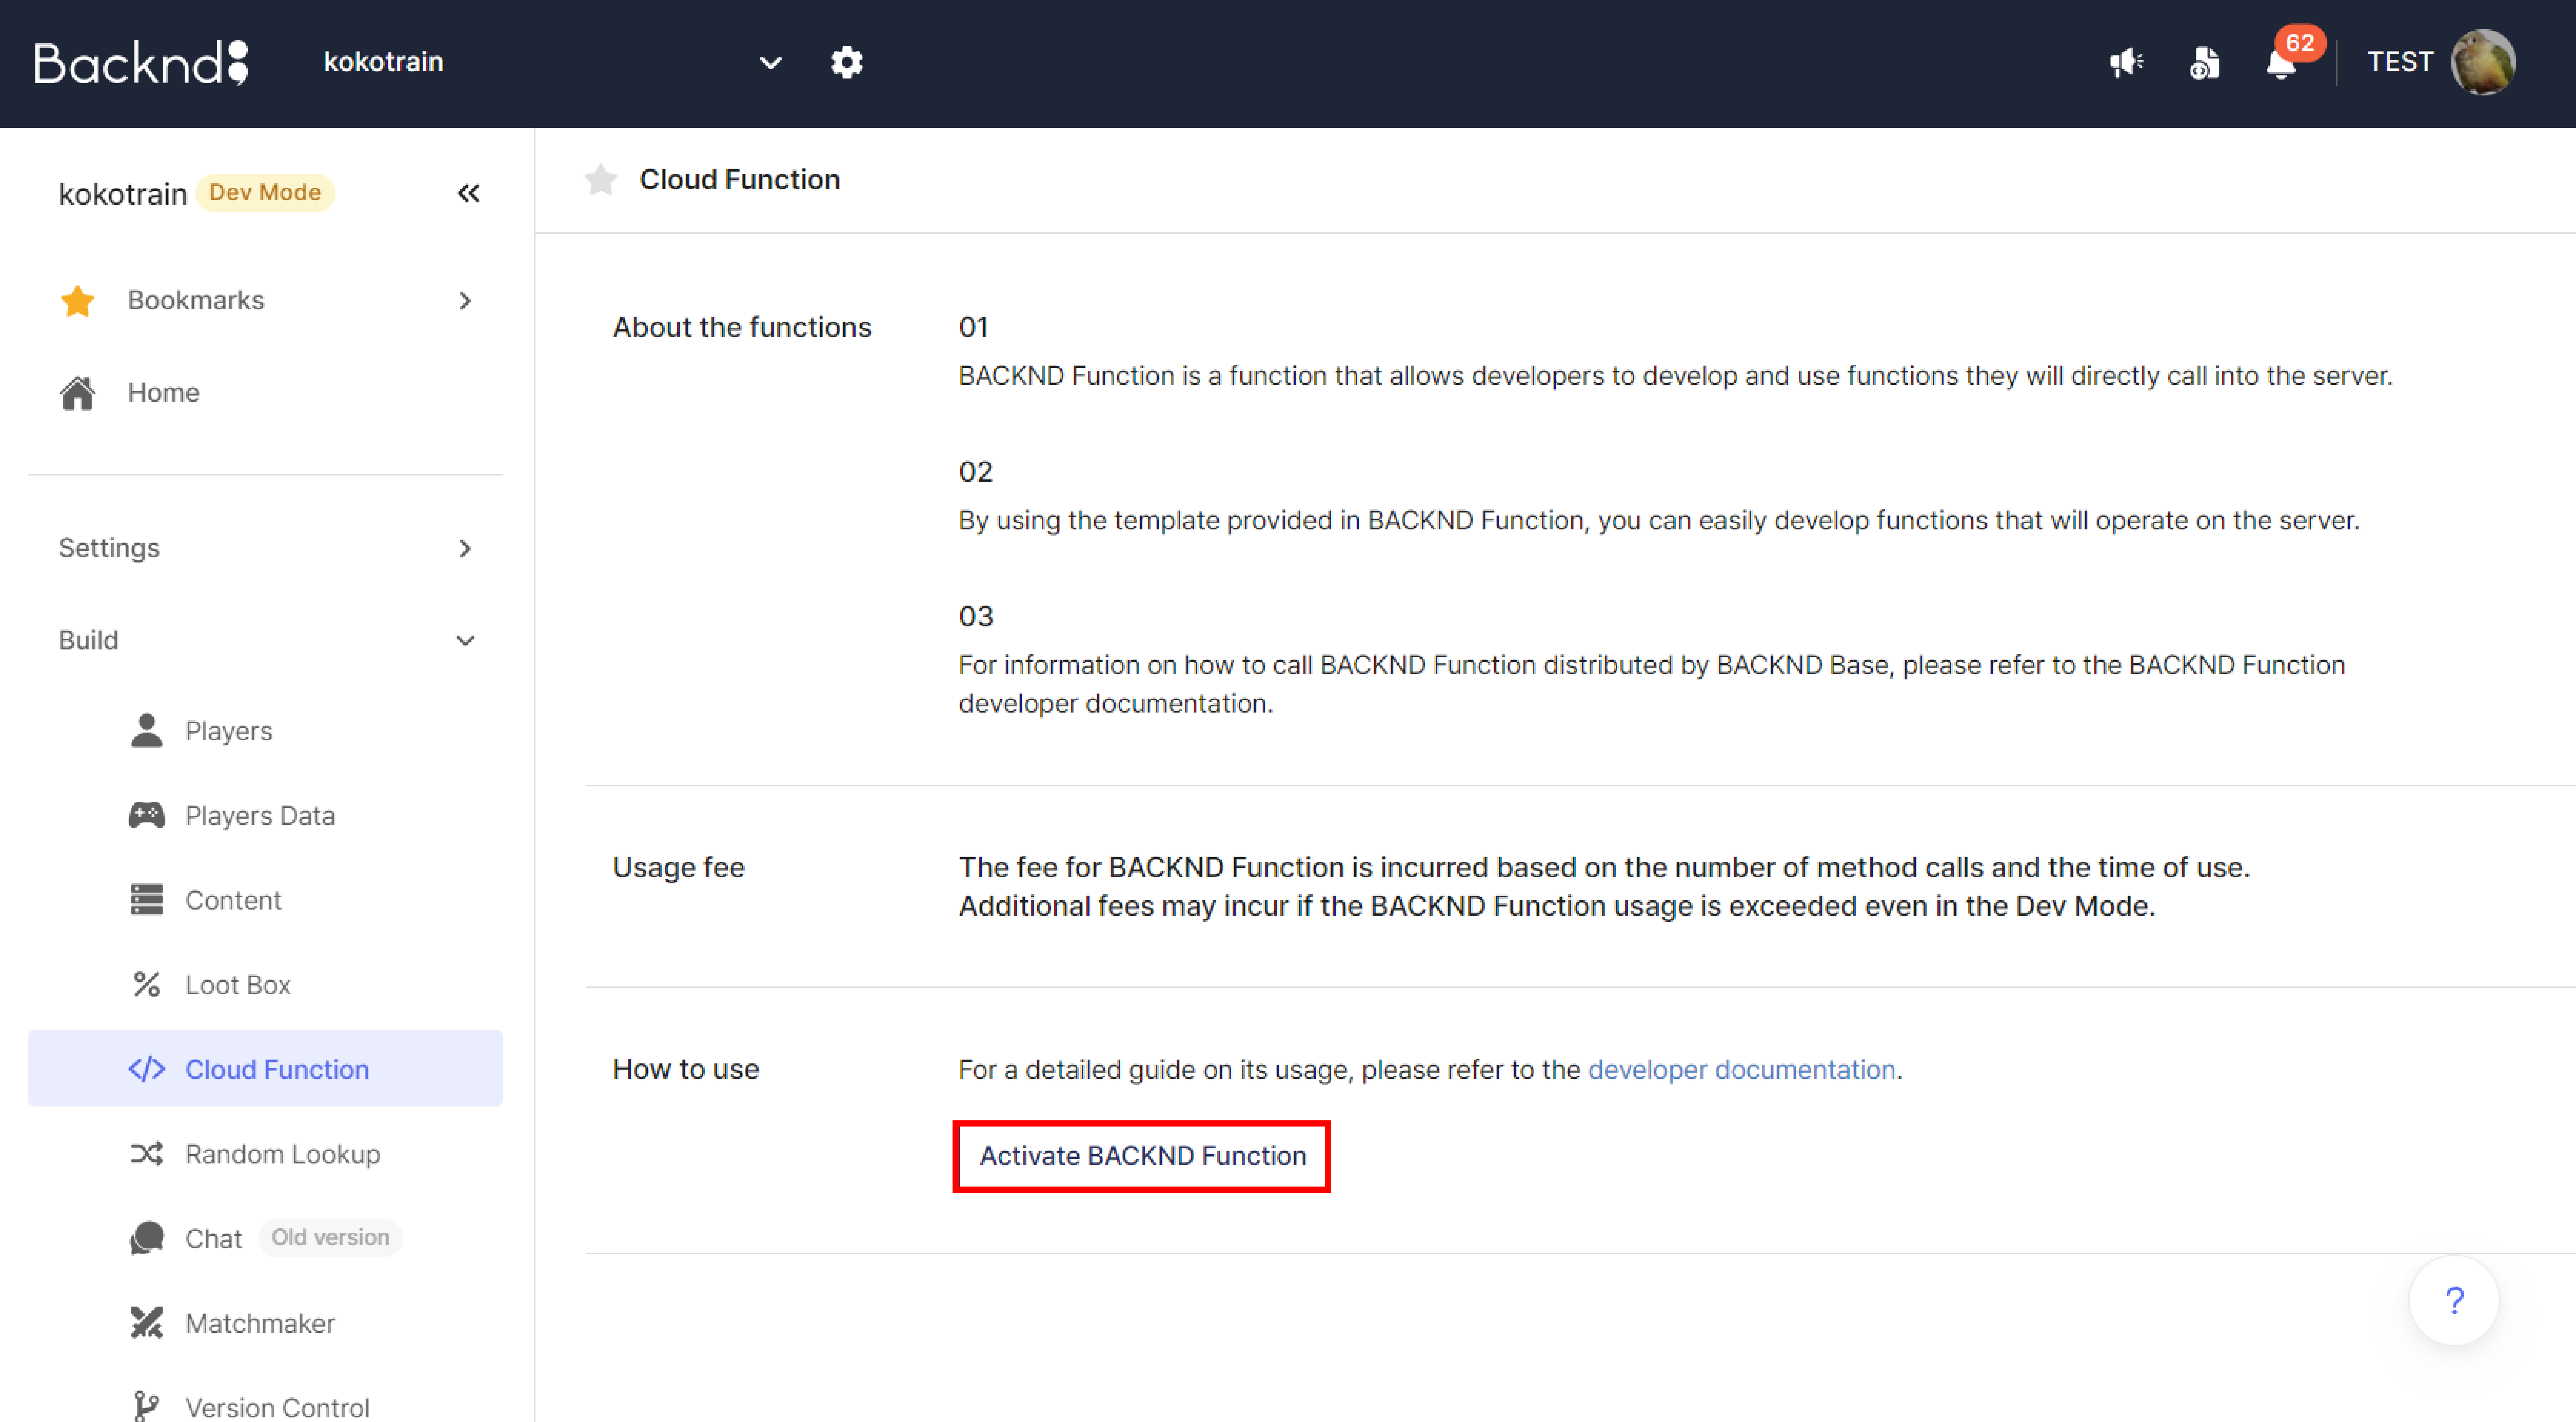Click the Loot Box percent icon
2576x1422 pixels.
[x=147, y=984]
